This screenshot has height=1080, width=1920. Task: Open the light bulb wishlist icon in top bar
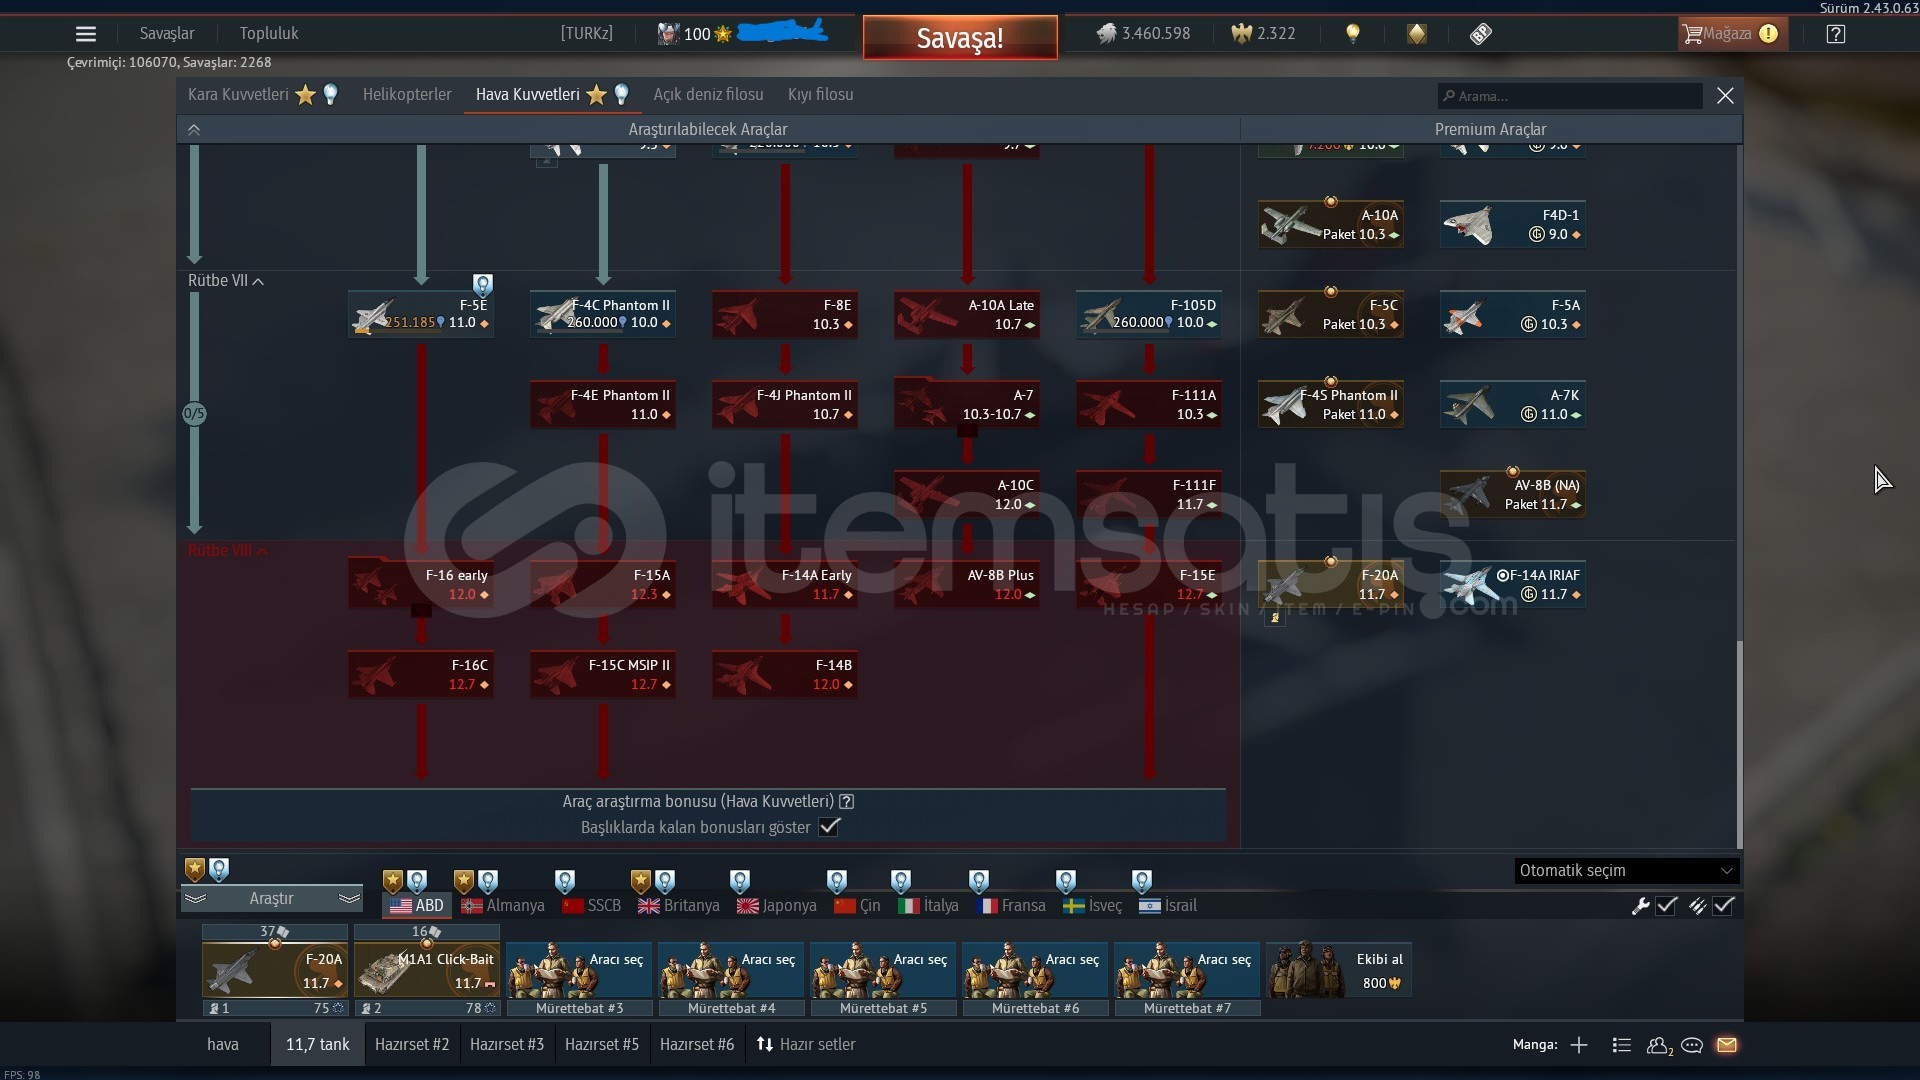pos(1353,34)
